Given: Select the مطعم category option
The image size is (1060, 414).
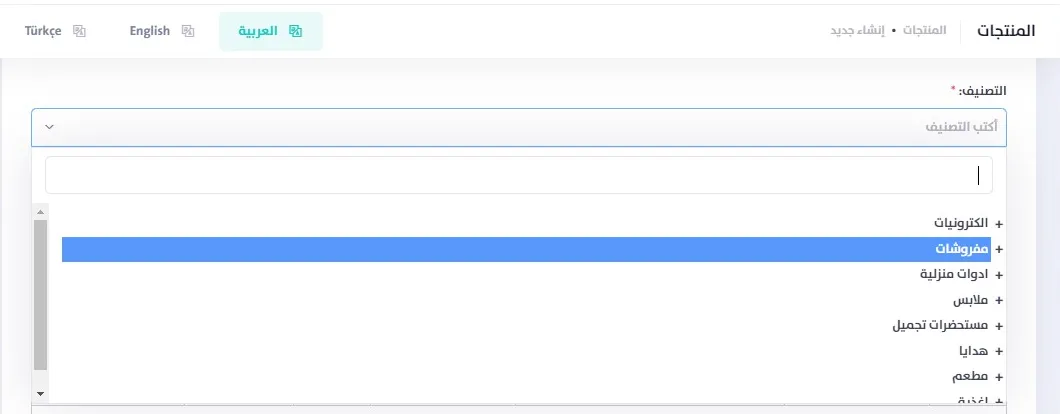Looking at the screenshot, I should click(x=972, y=377).
